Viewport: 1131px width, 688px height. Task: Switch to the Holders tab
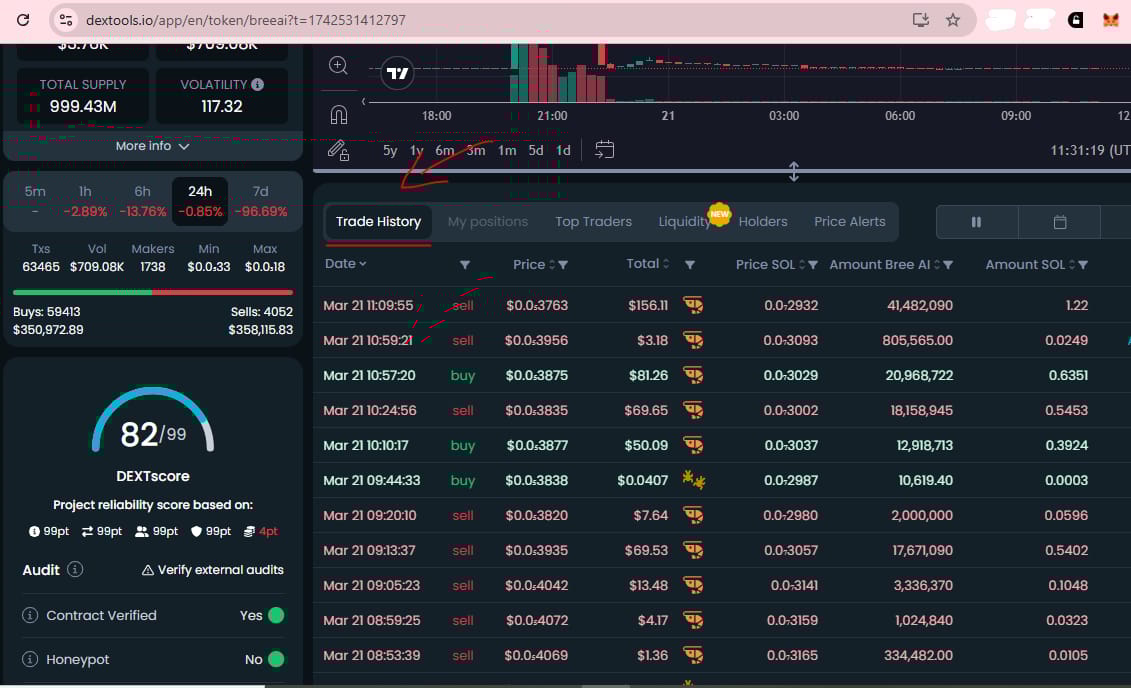[x=762, y=221]
